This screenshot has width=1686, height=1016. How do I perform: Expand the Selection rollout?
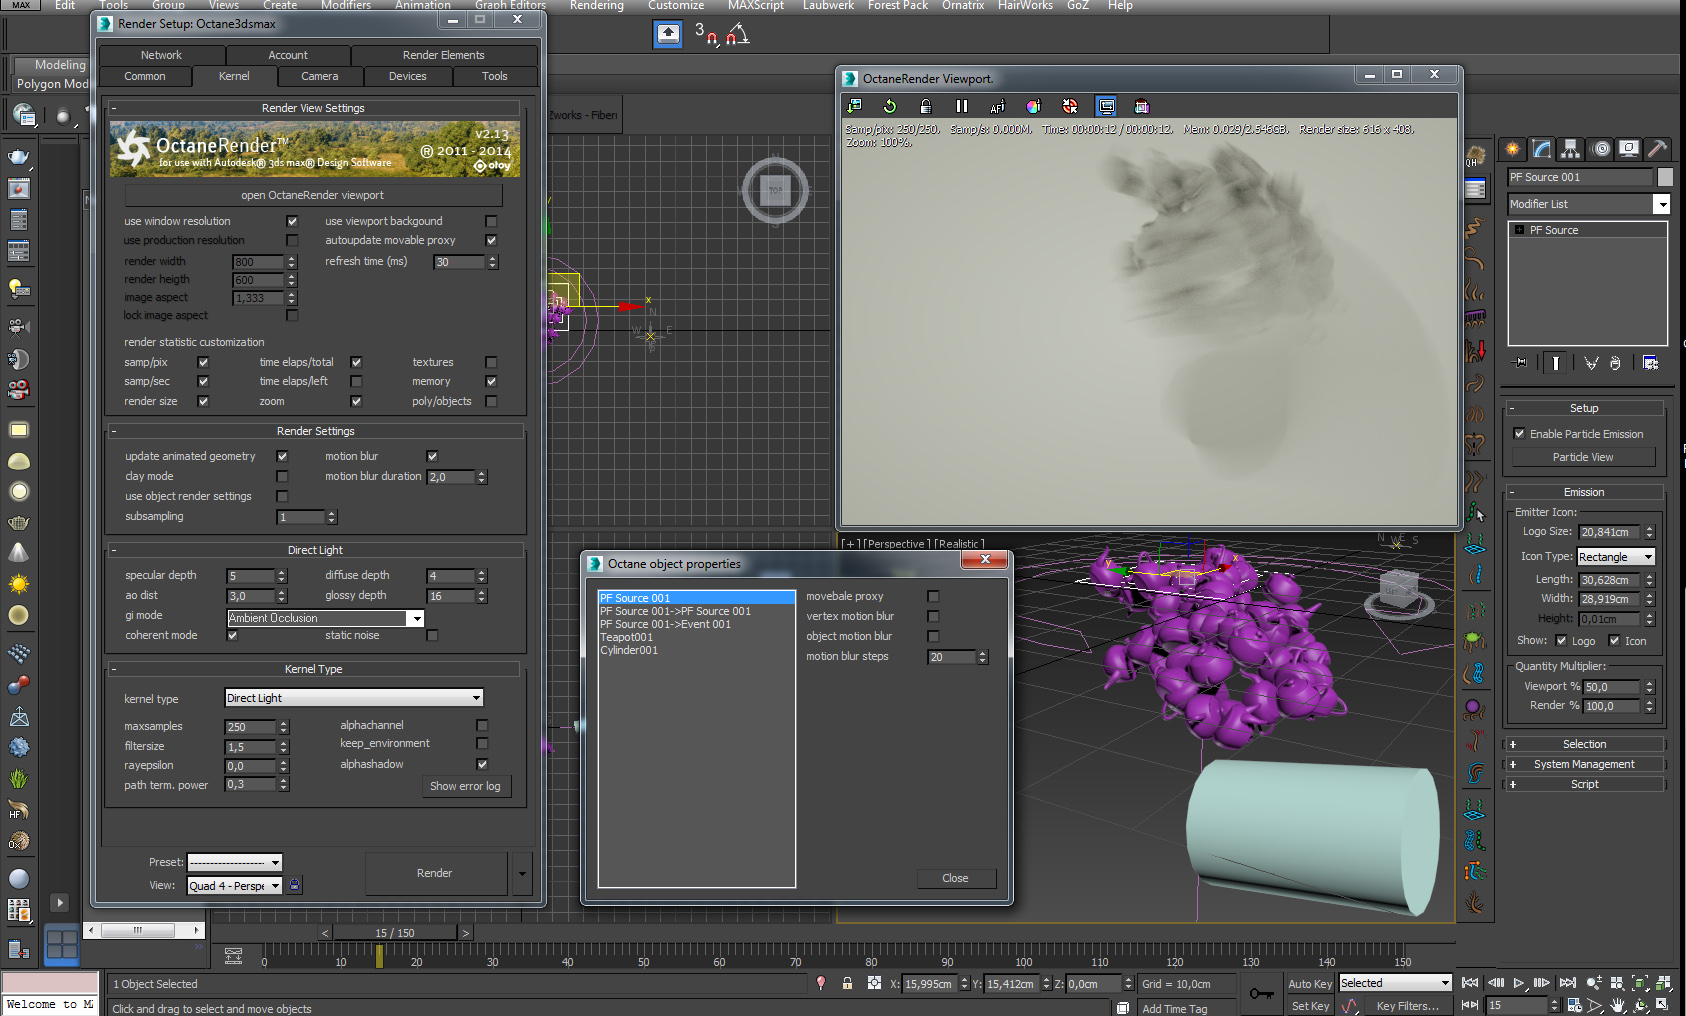pyautogui.click(x=1584, y=744)
